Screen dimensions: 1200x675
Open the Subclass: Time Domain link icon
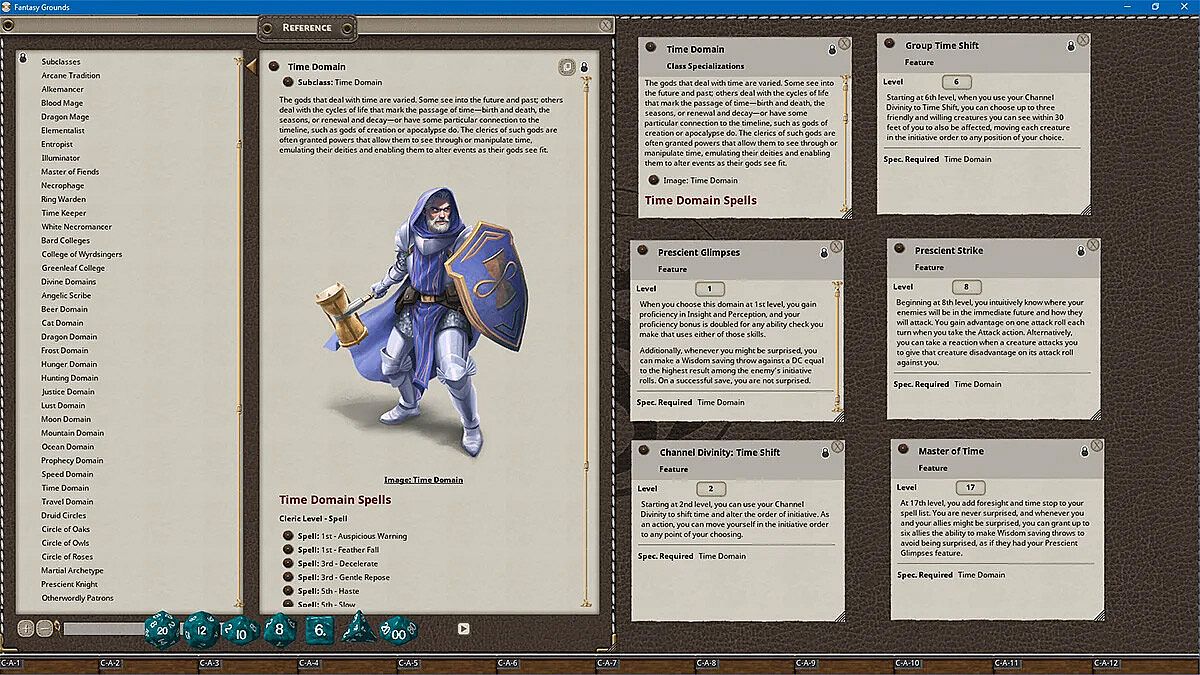point(288,81)
